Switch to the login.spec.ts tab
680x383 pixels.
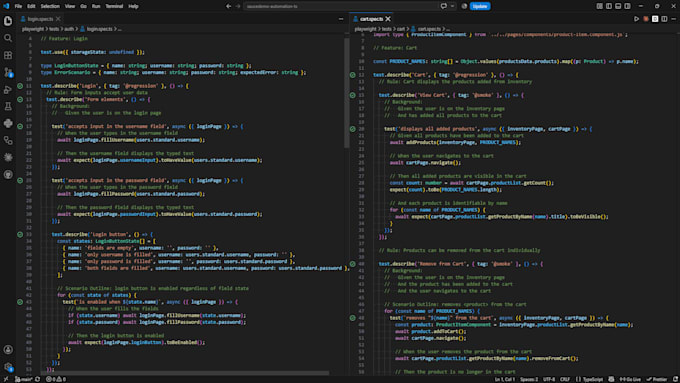pyautogui.click(x=40, y=19)
